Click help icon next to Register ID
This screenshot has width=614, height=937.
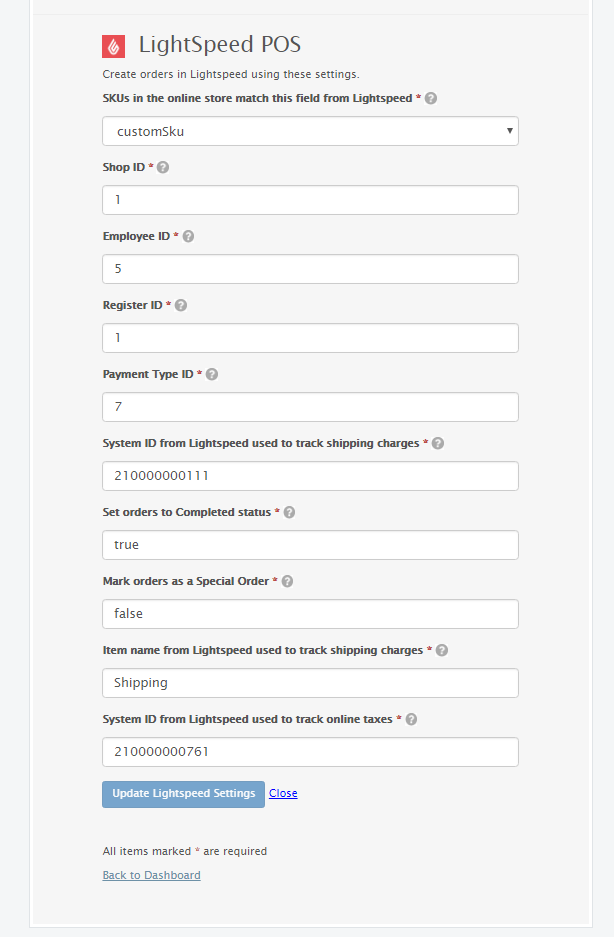(181, 305)
